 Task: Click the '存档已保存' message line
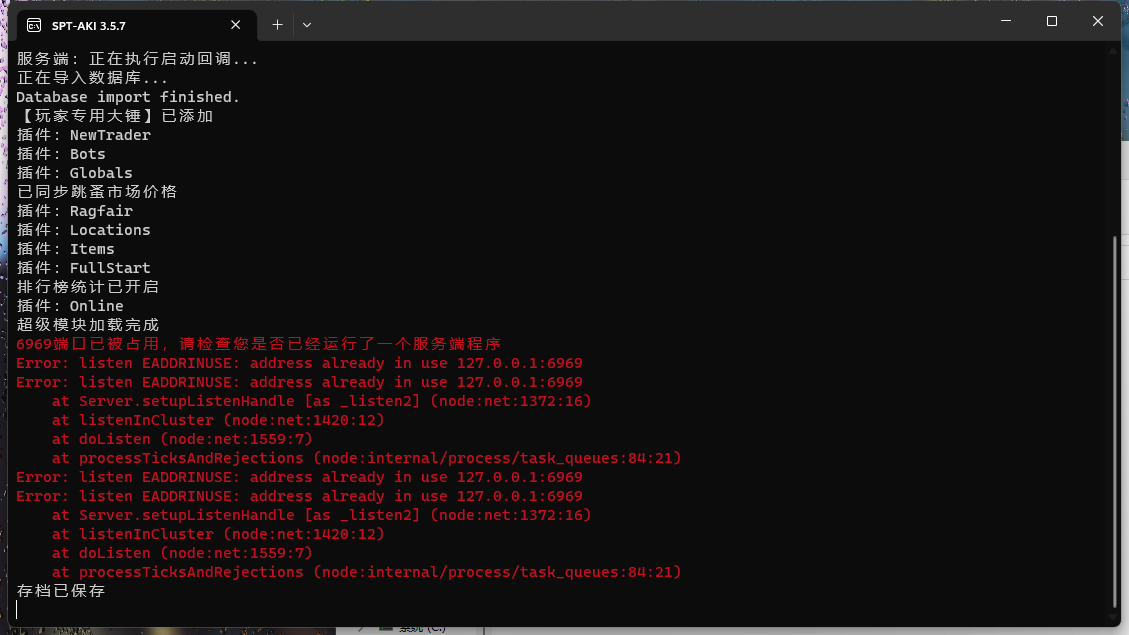tap(61, 591)
